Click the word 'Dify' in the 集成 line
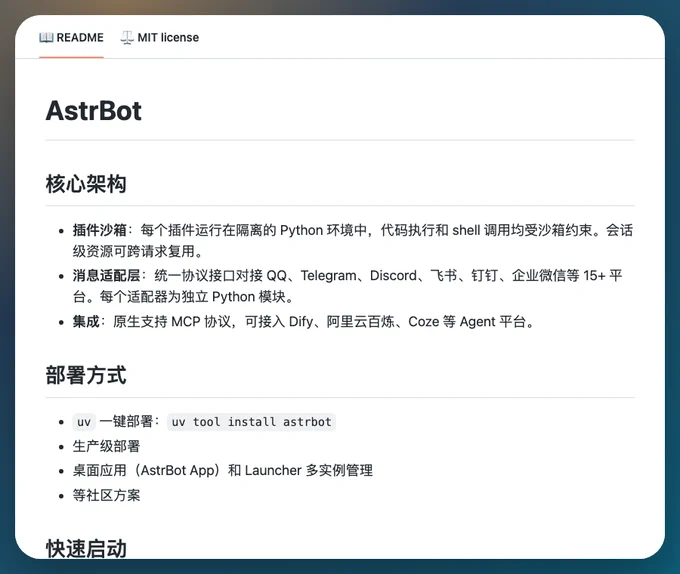 [x=301, y=322]
